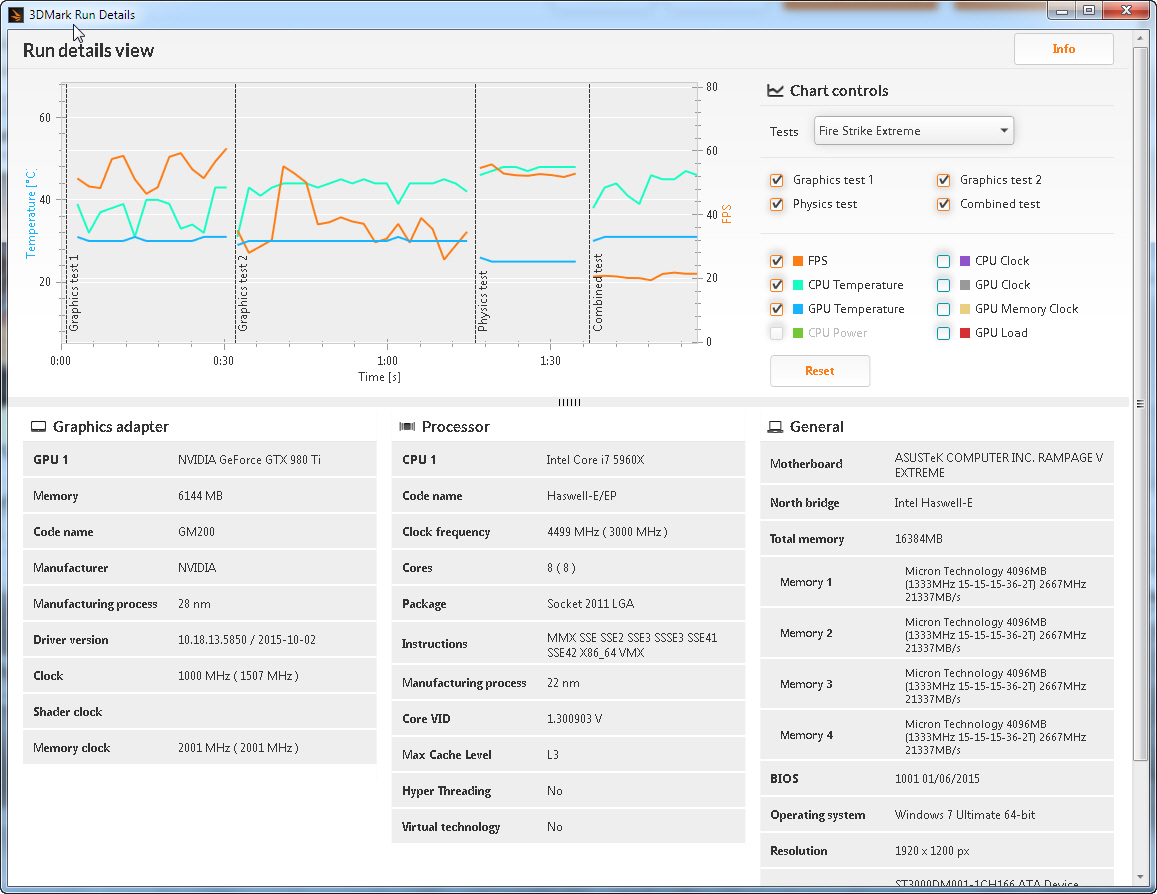Viewport: 1157px width, 894px height.
Task: Click the Reset button
Action: pyautogui.click(x=820, y=371)
